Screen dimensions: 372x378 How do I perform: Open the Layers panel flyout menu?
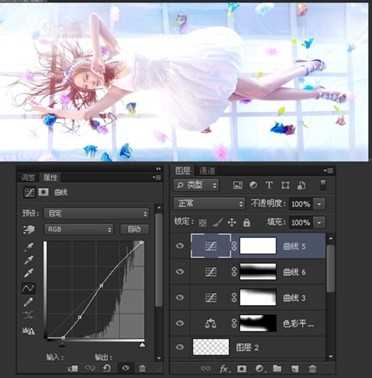(328, 171)
